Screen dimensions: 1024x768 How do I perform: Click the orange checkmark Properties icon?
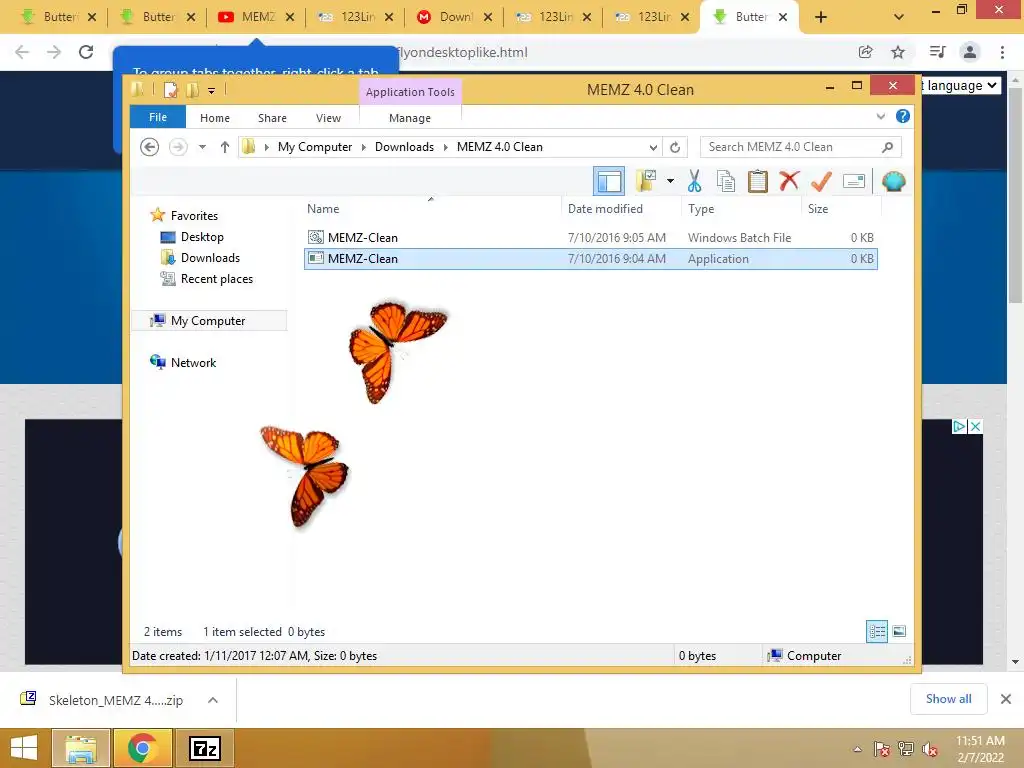coord(821,181)
